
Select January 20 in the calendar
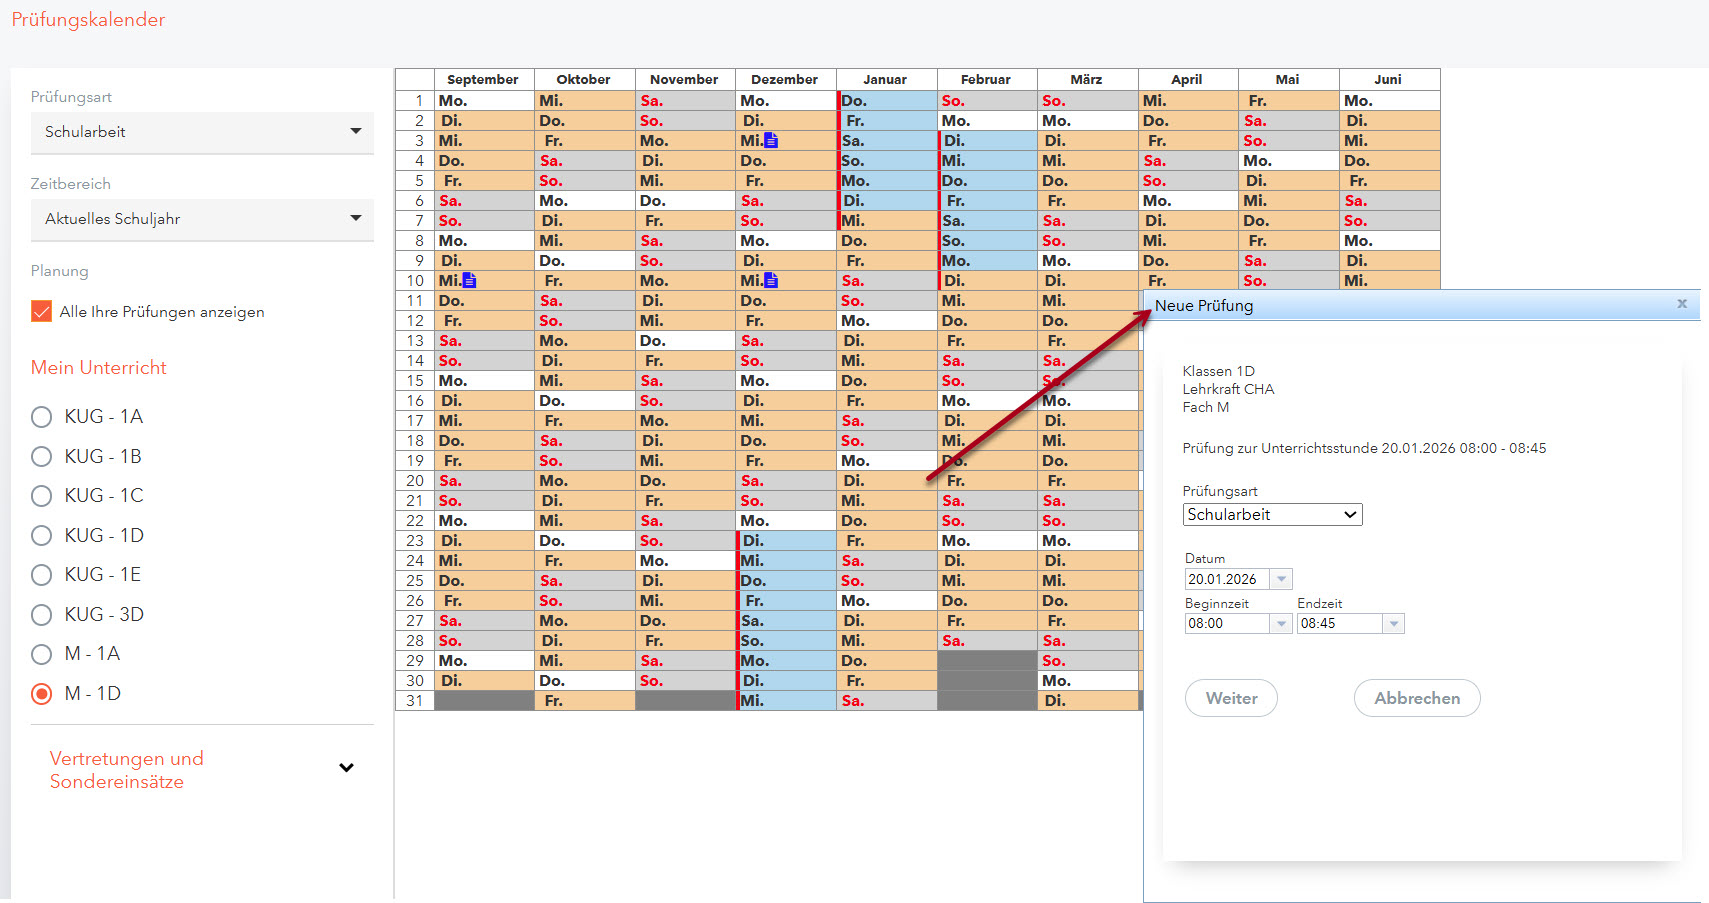886,481
